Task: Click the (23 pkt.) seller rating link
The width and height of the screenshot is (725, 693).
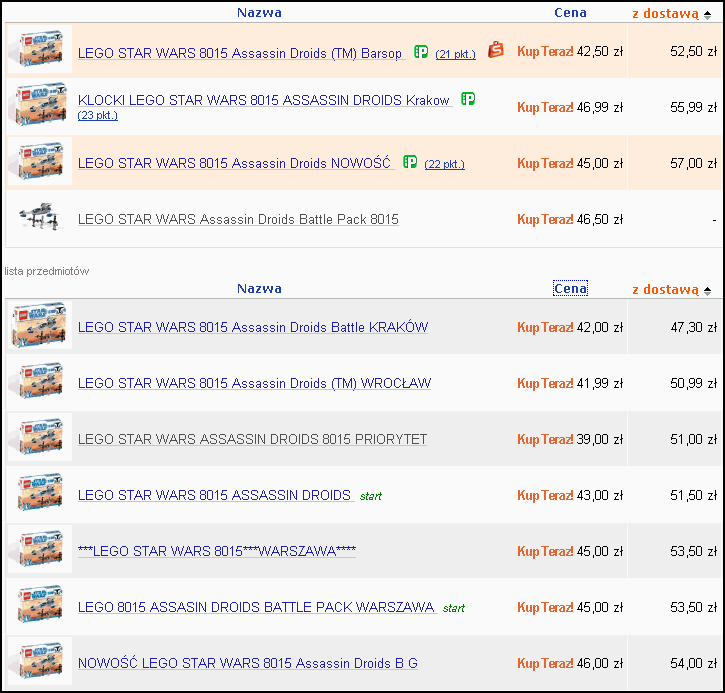Action: click(98, 115)
